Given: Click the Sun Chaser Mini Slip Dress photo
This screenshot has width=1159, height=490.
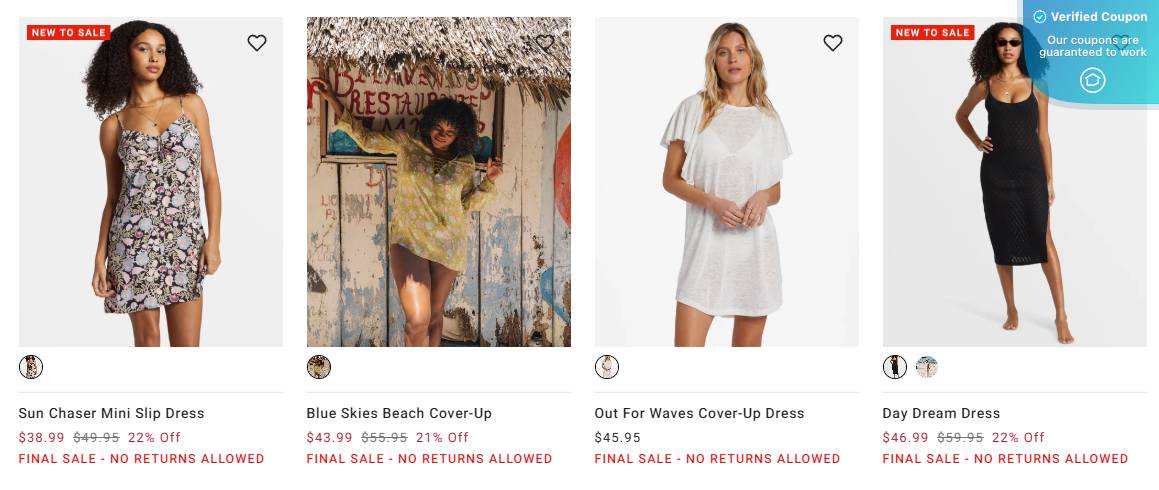Looking at the screenshot, I should (x=151, y=200).
